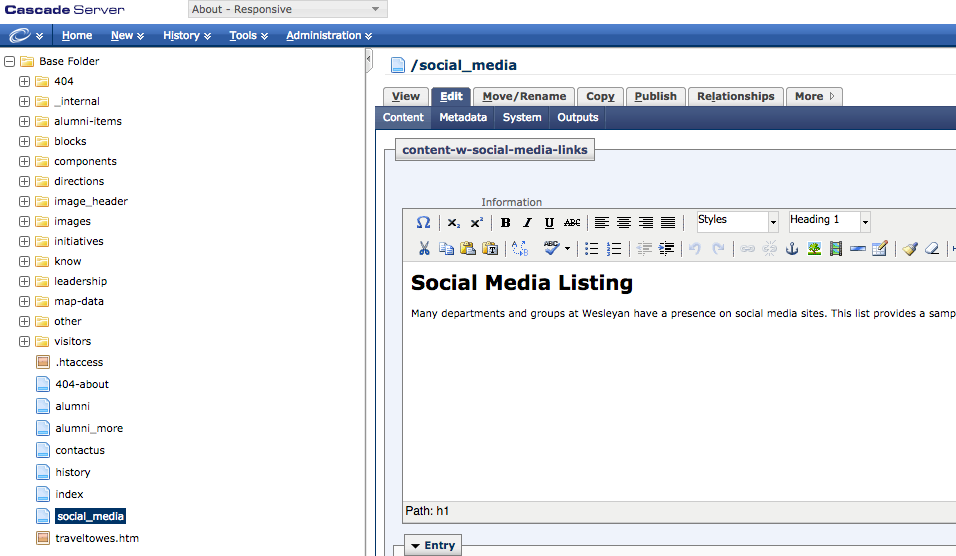This screenshot has width=956, height=556.
Task: Paste as plain text icon
Action: (x=490, y=248)
